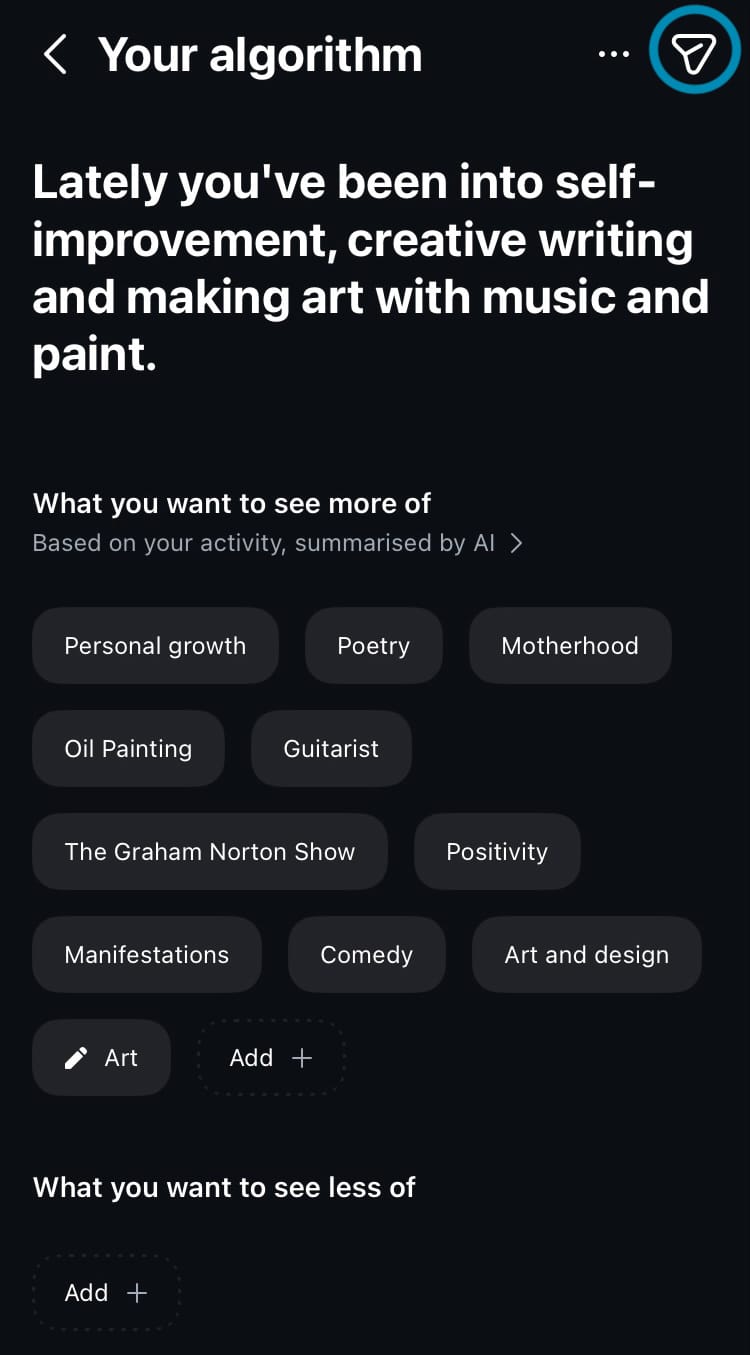Open The Graham Norton Show chip

click(x=210, y=852)
